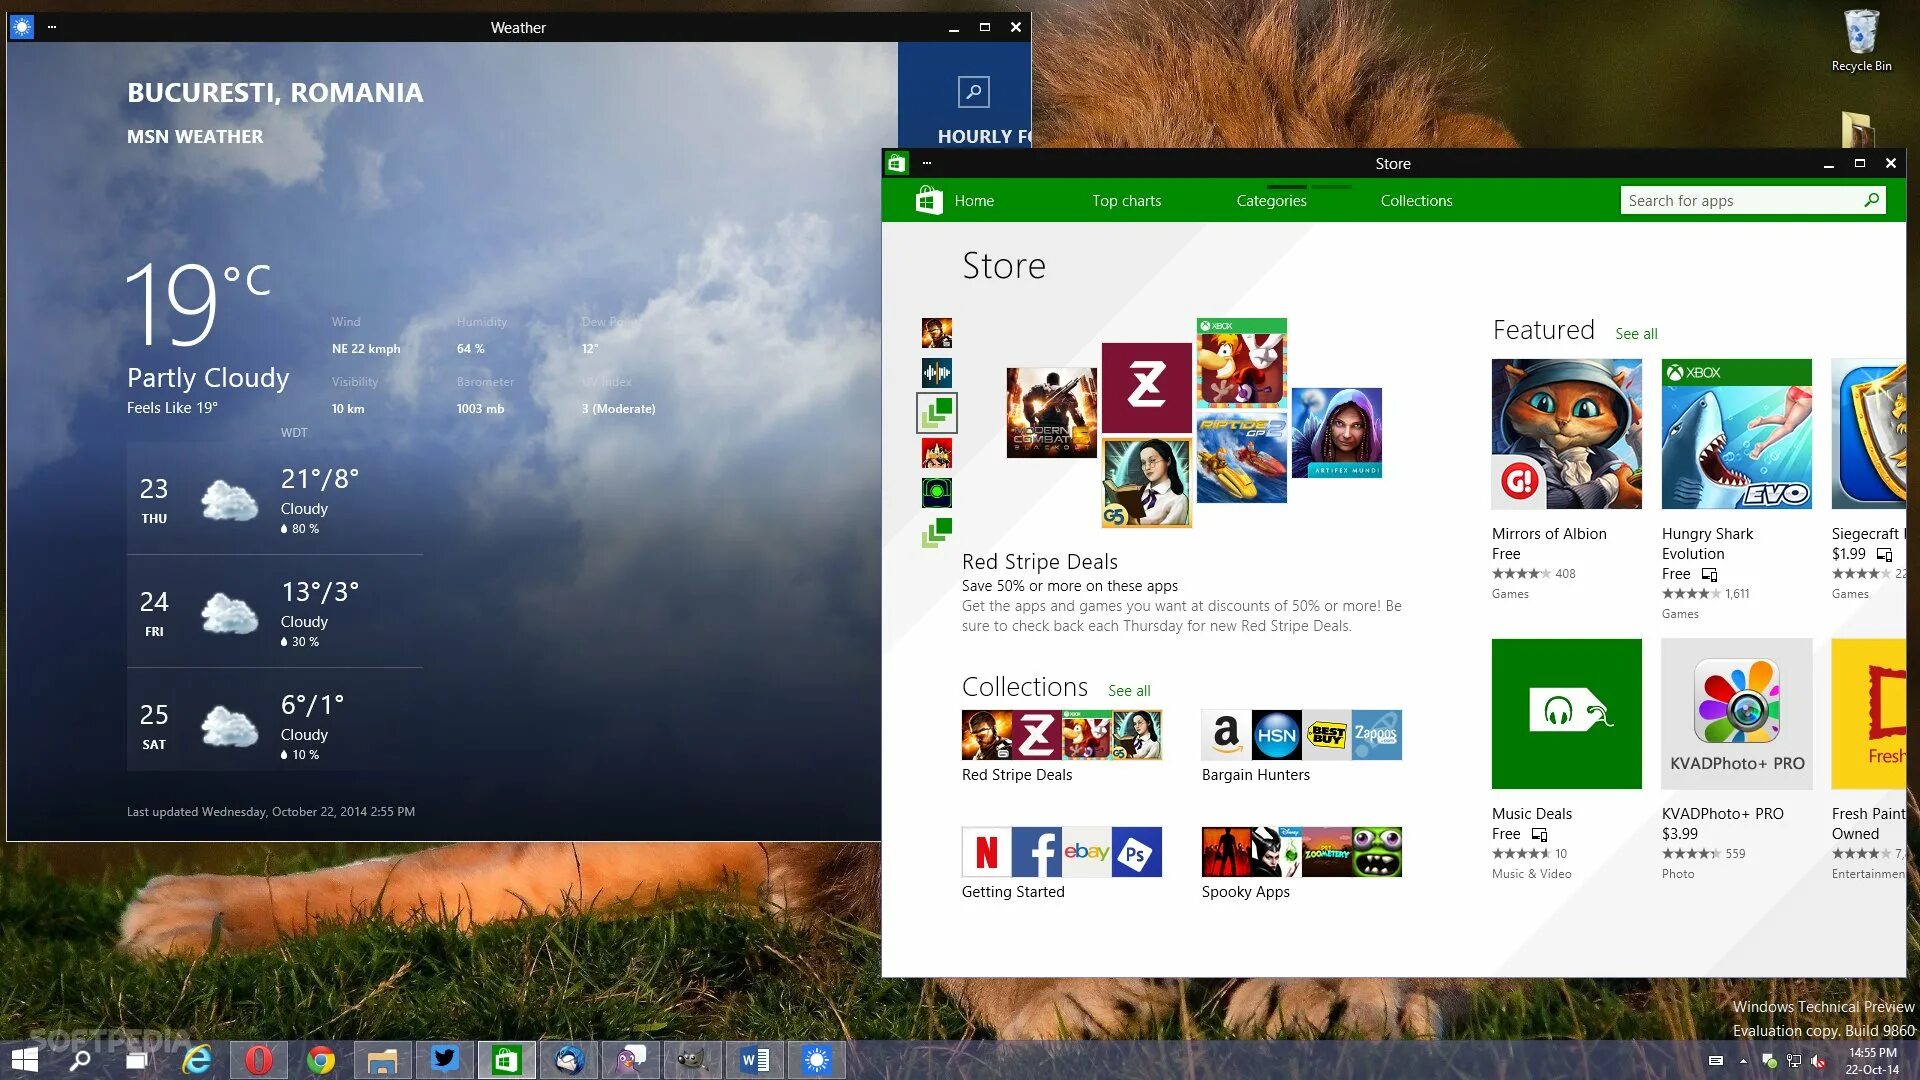The width and height of the screenshot is (1920, 1080).
Task: Open the KVADPhoto+ PRO app tile
Action: tap(1736, 714)
